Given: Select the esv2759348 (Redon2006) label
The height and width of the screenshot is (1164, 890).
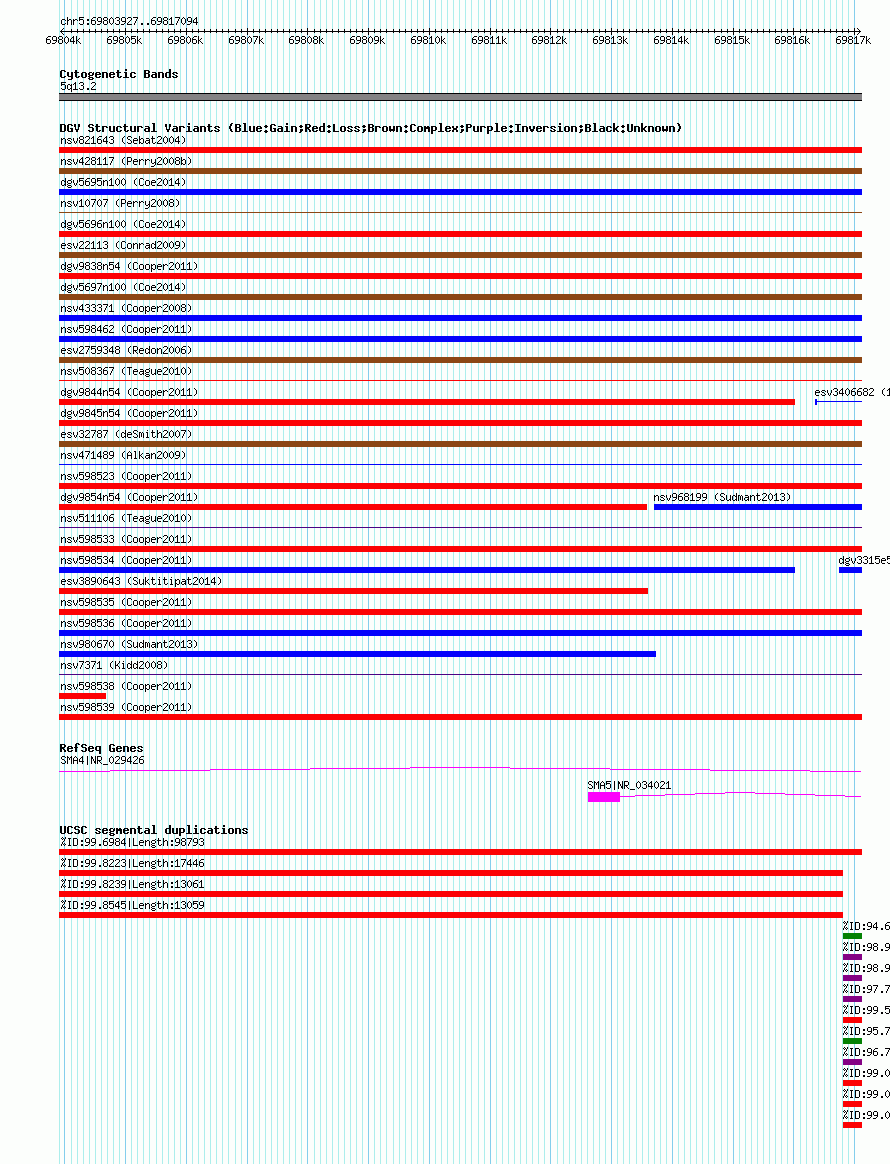Looking at the screenshot, I should coord(126,350).
